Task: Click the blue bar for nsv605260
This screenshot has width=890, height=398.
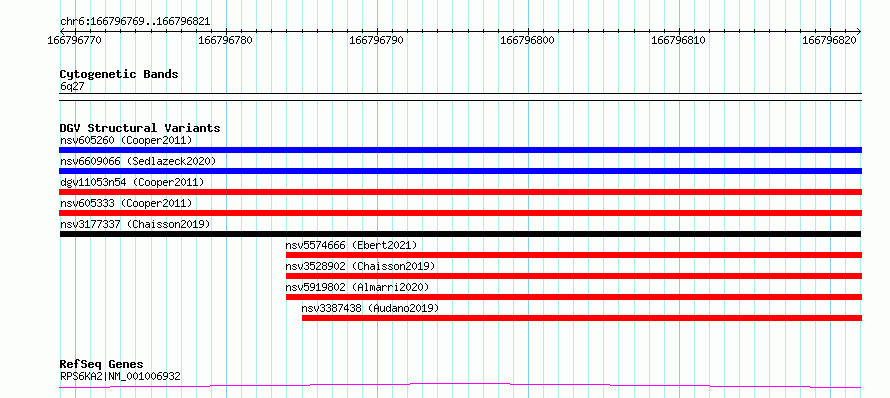Action: coord(460,150)
